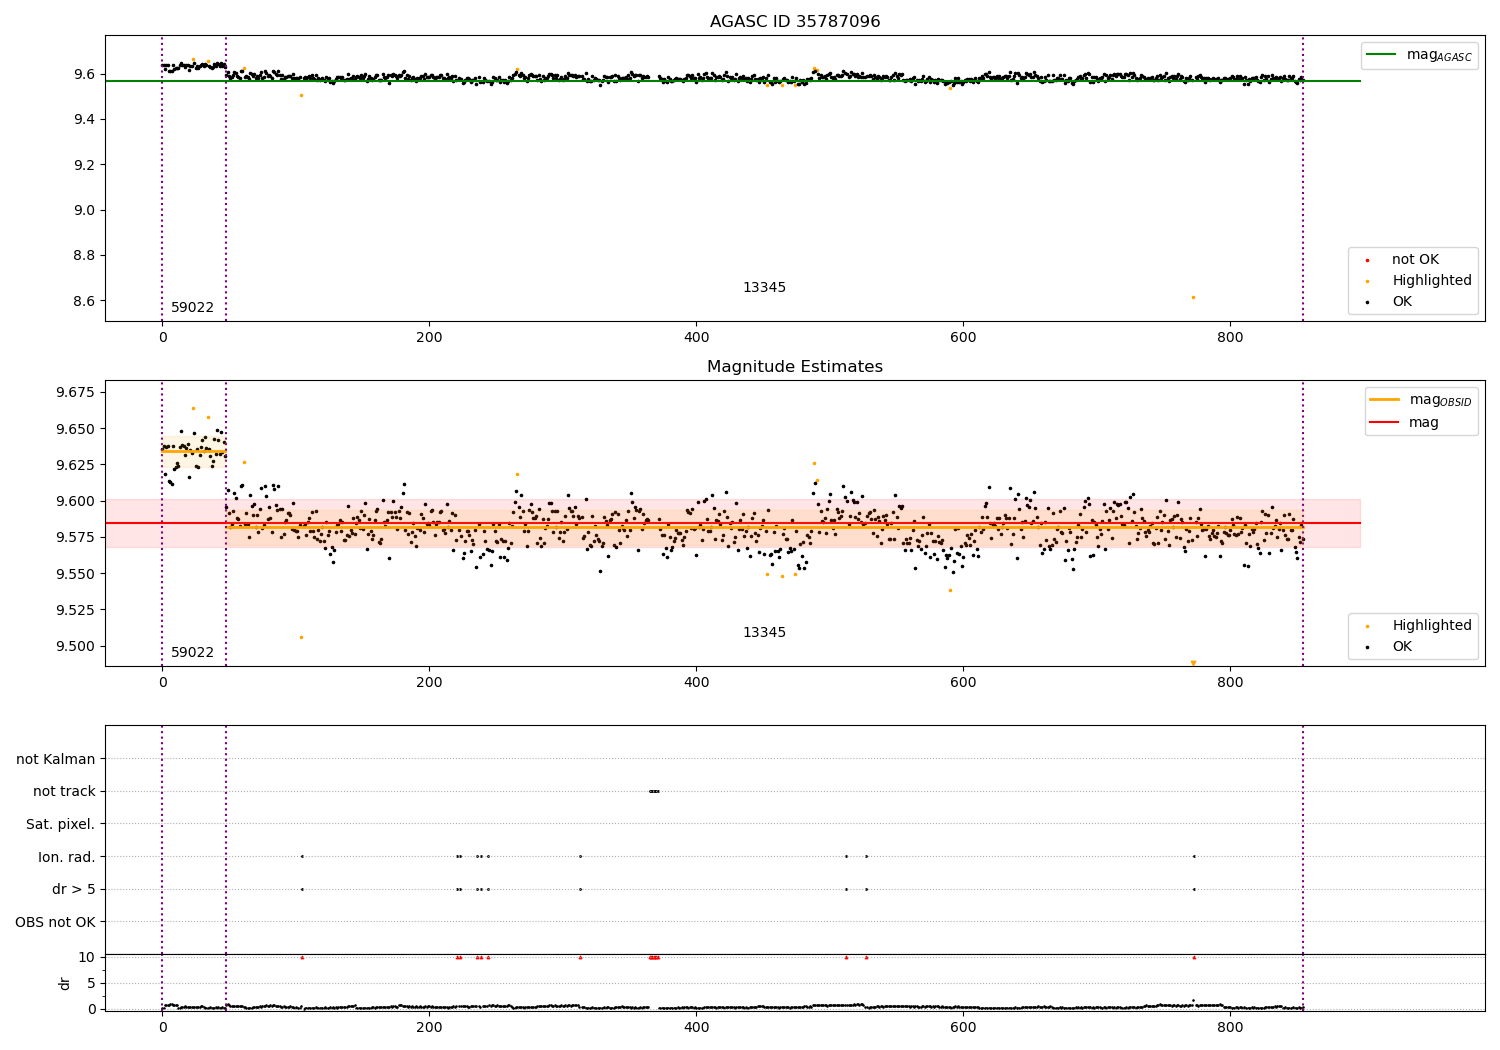Click the '400' x-tick under the top plot
1500x1050 pixels.
click(696, 338)
